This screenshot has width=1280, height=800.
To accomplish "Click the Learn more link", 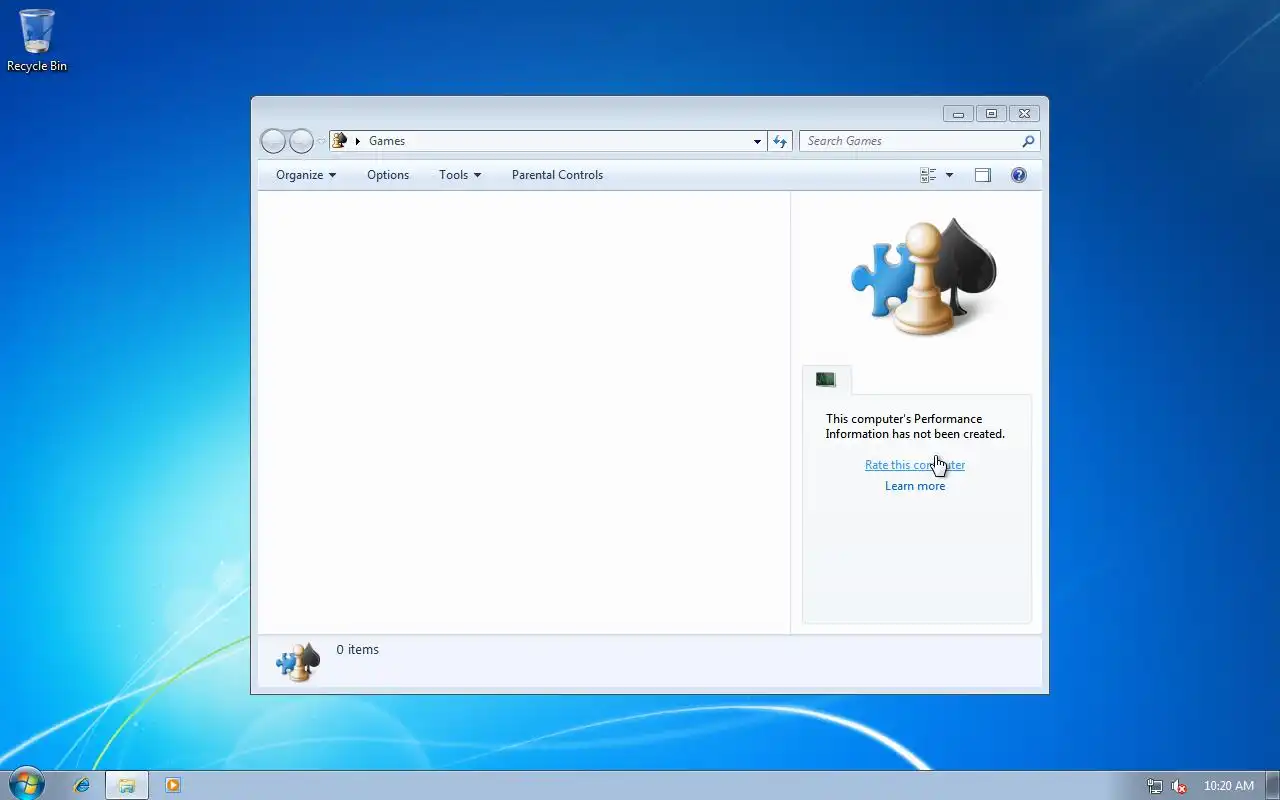I will pyautogui.click(x=915, y=486).
